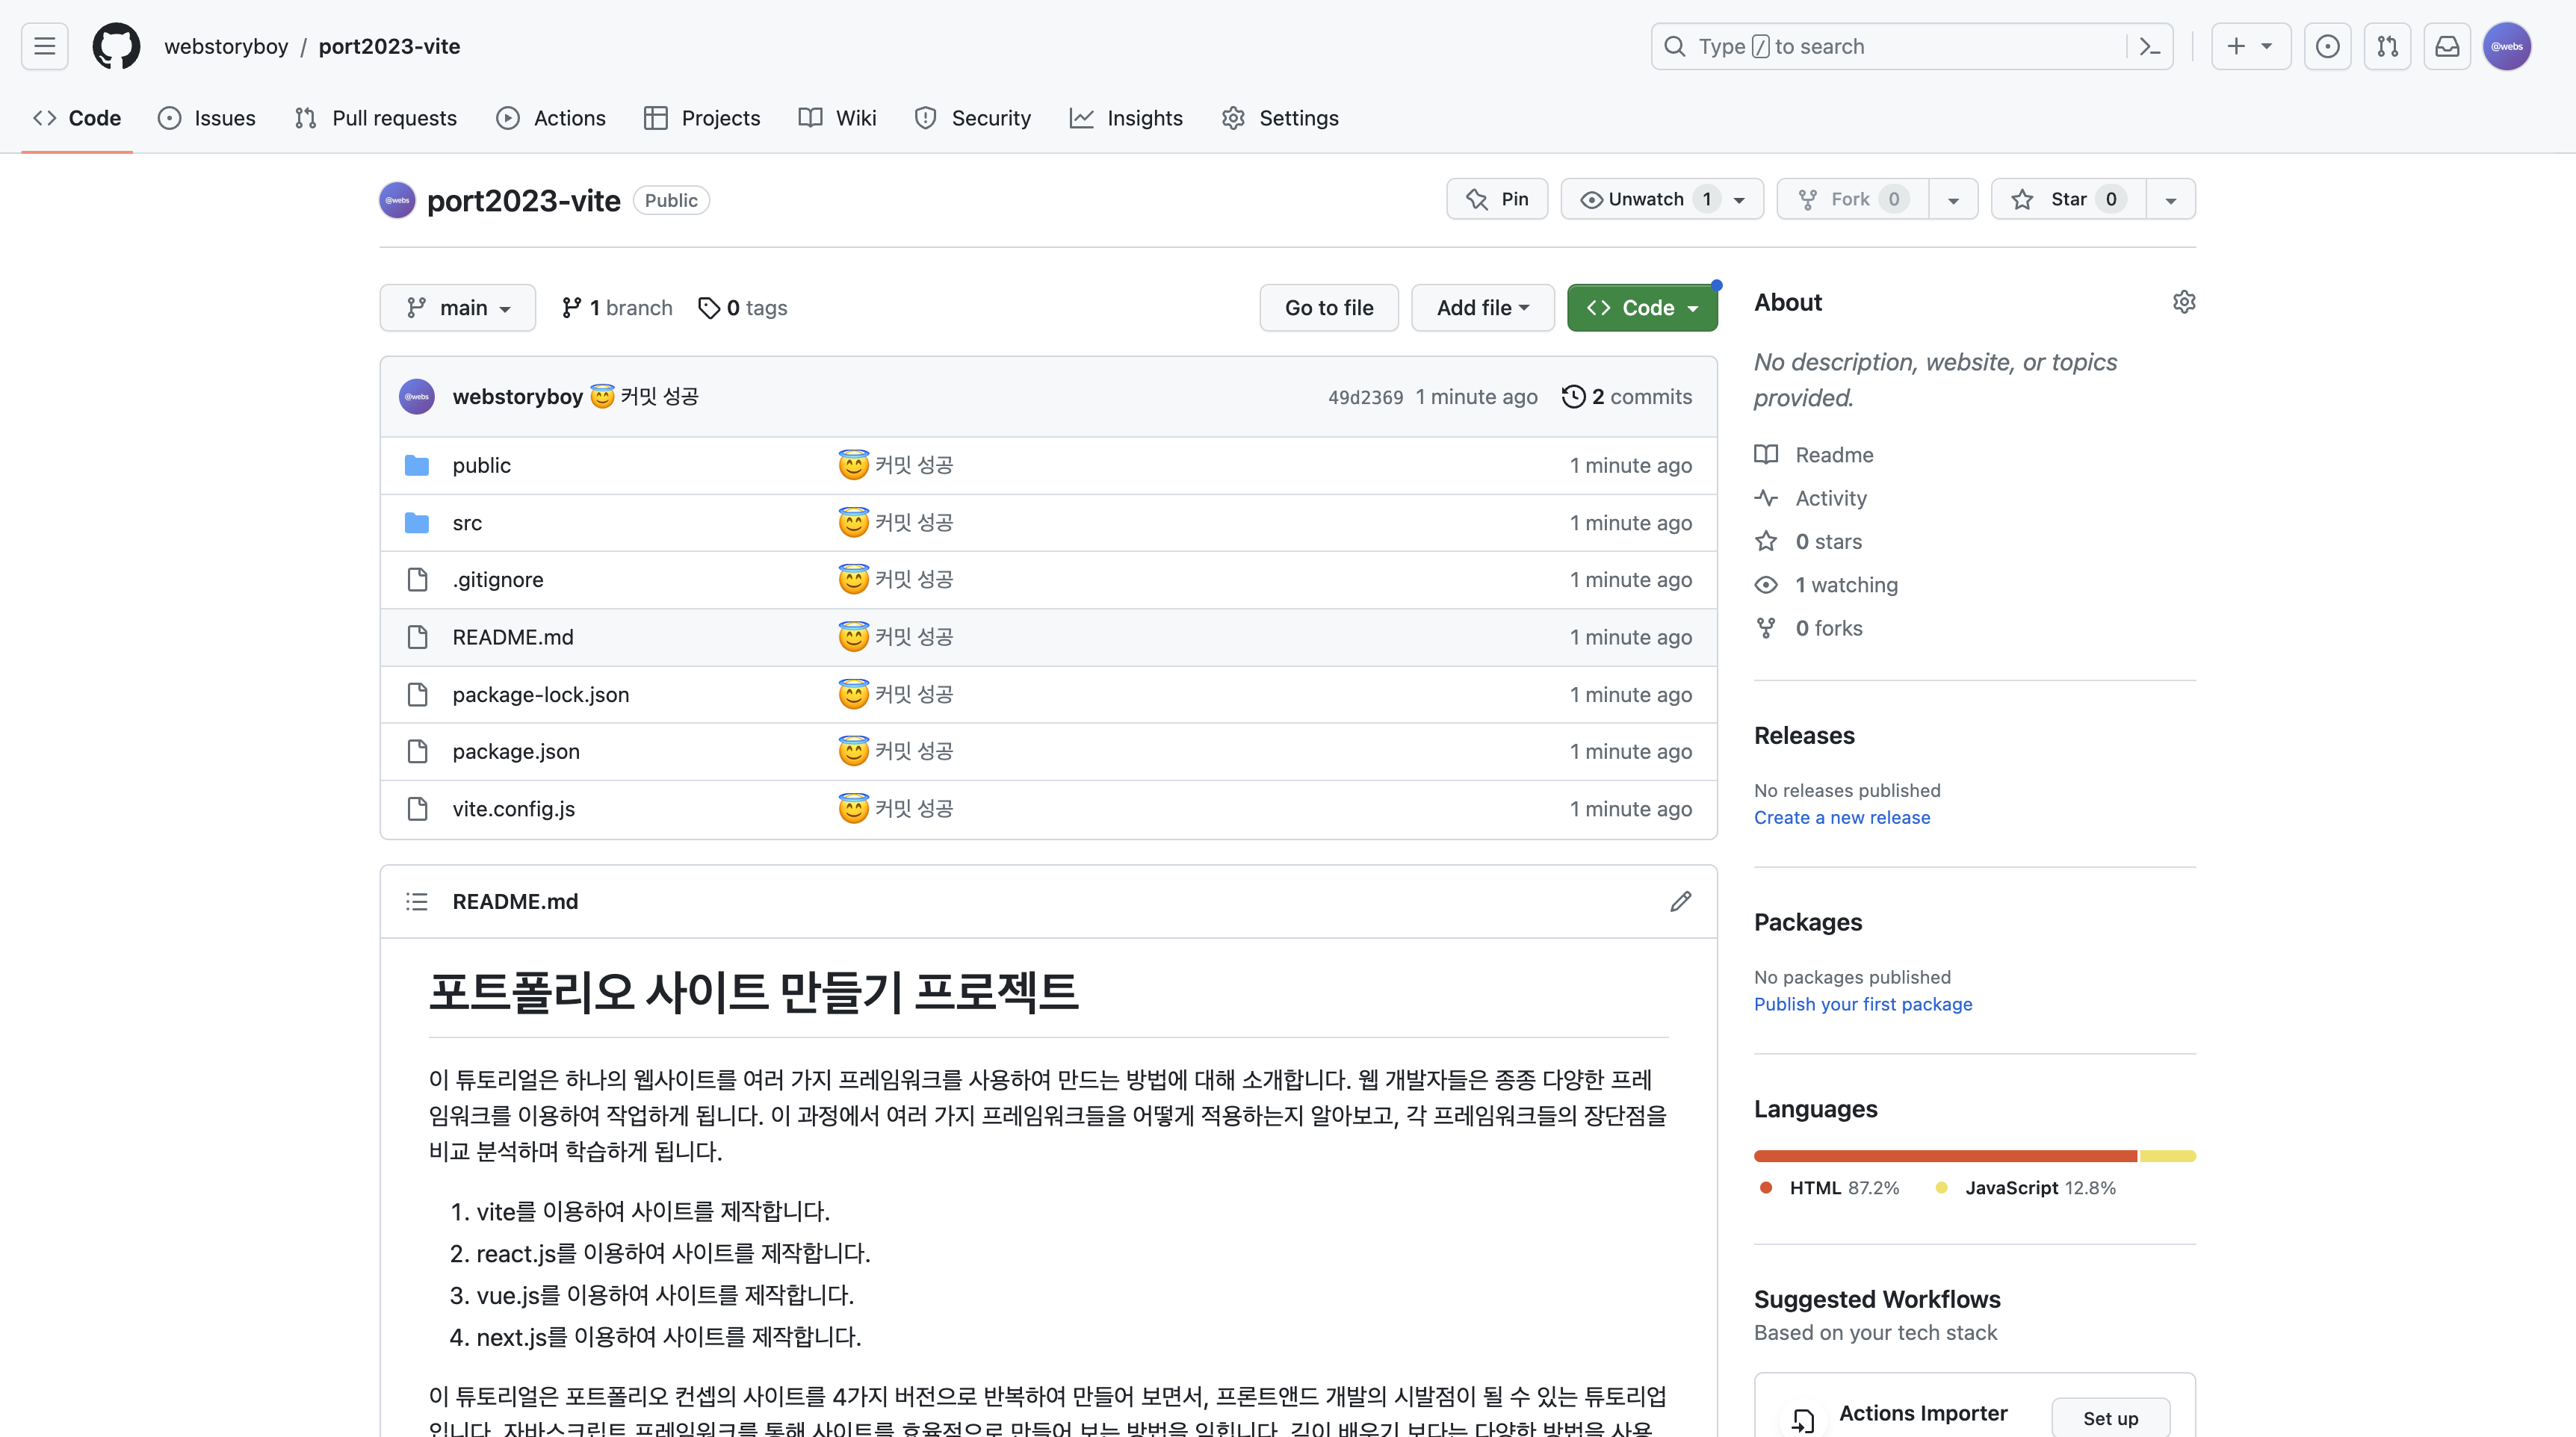Open the command palette icon in search
Viewport: 2576px width, 1437px height.
pyautogui.click(x=2150, y=46)
